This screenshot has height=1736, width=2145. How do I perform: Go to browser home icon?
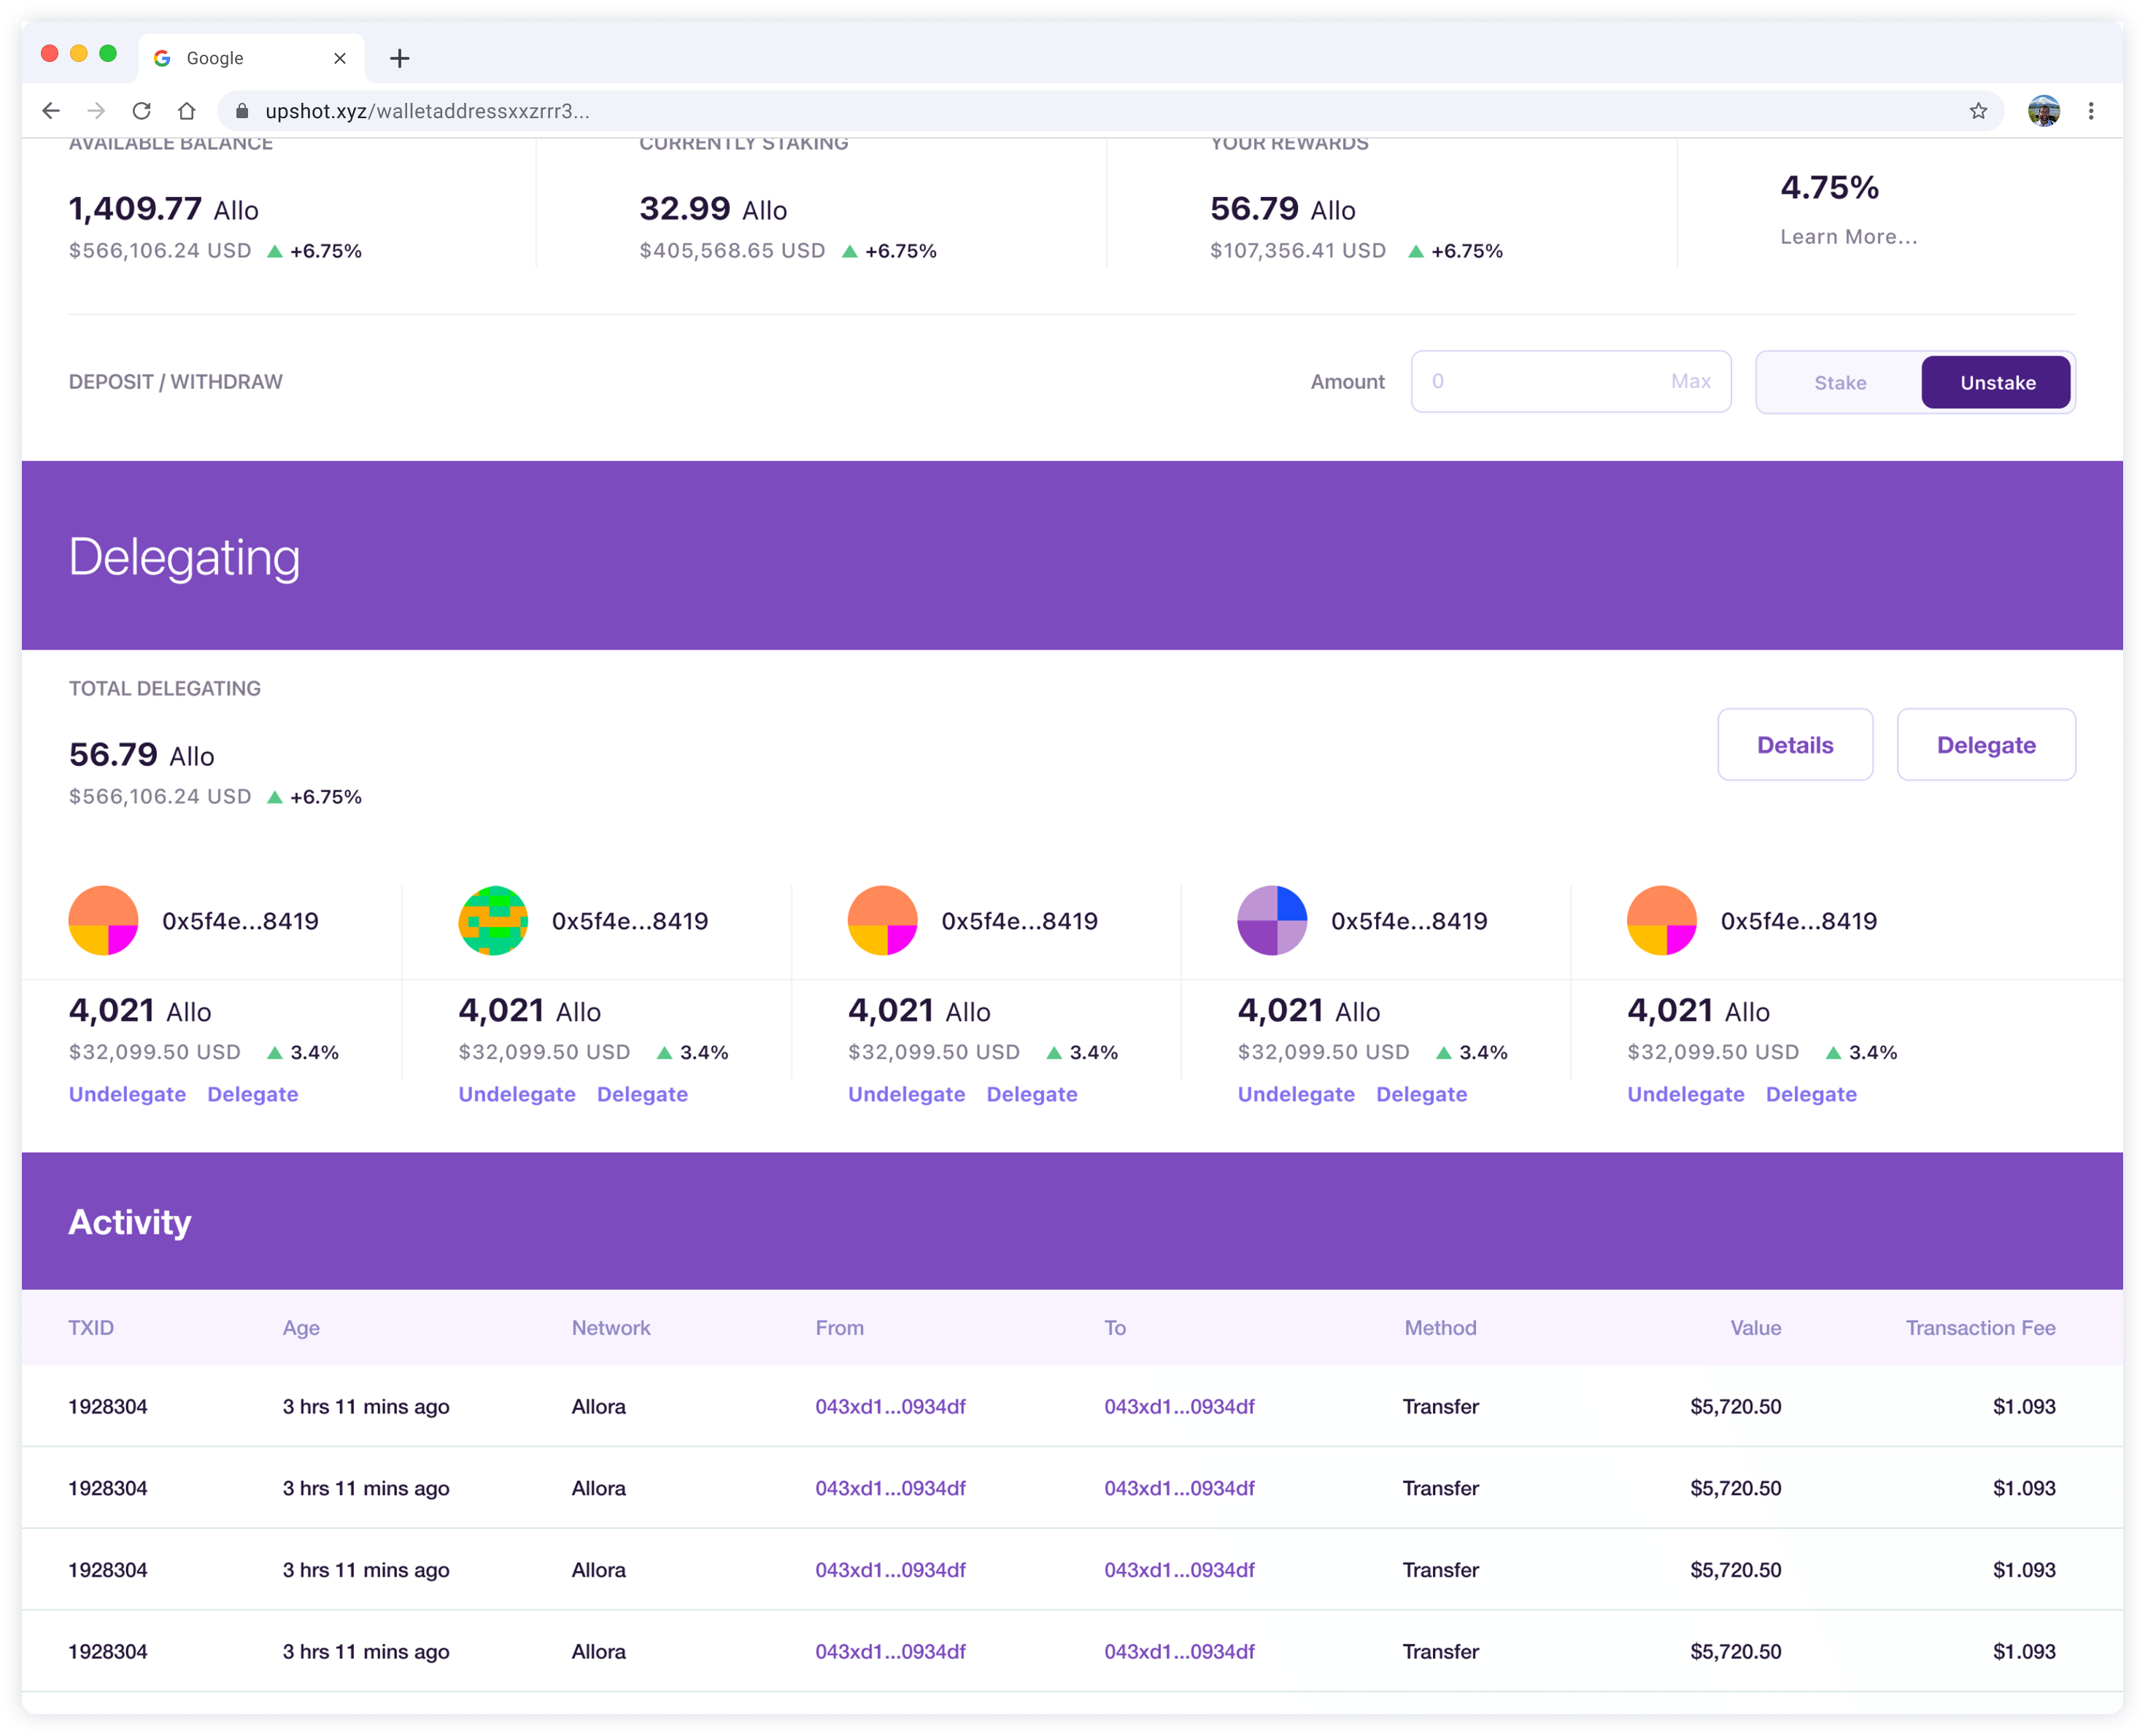(187, 111)
